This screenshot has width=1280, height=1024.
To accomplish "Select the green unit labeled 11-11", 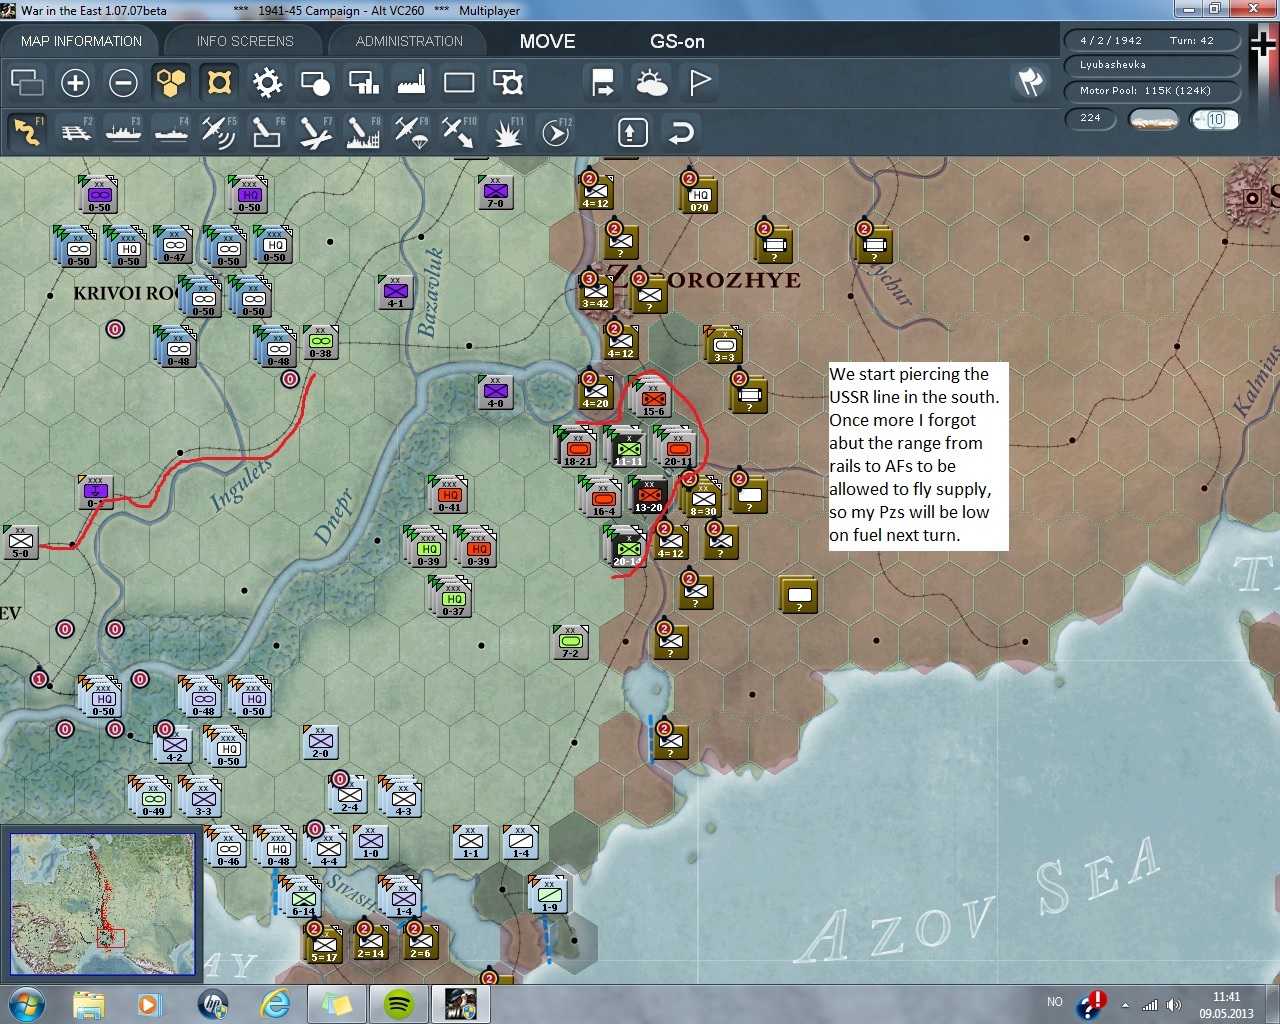I will 628,447.
